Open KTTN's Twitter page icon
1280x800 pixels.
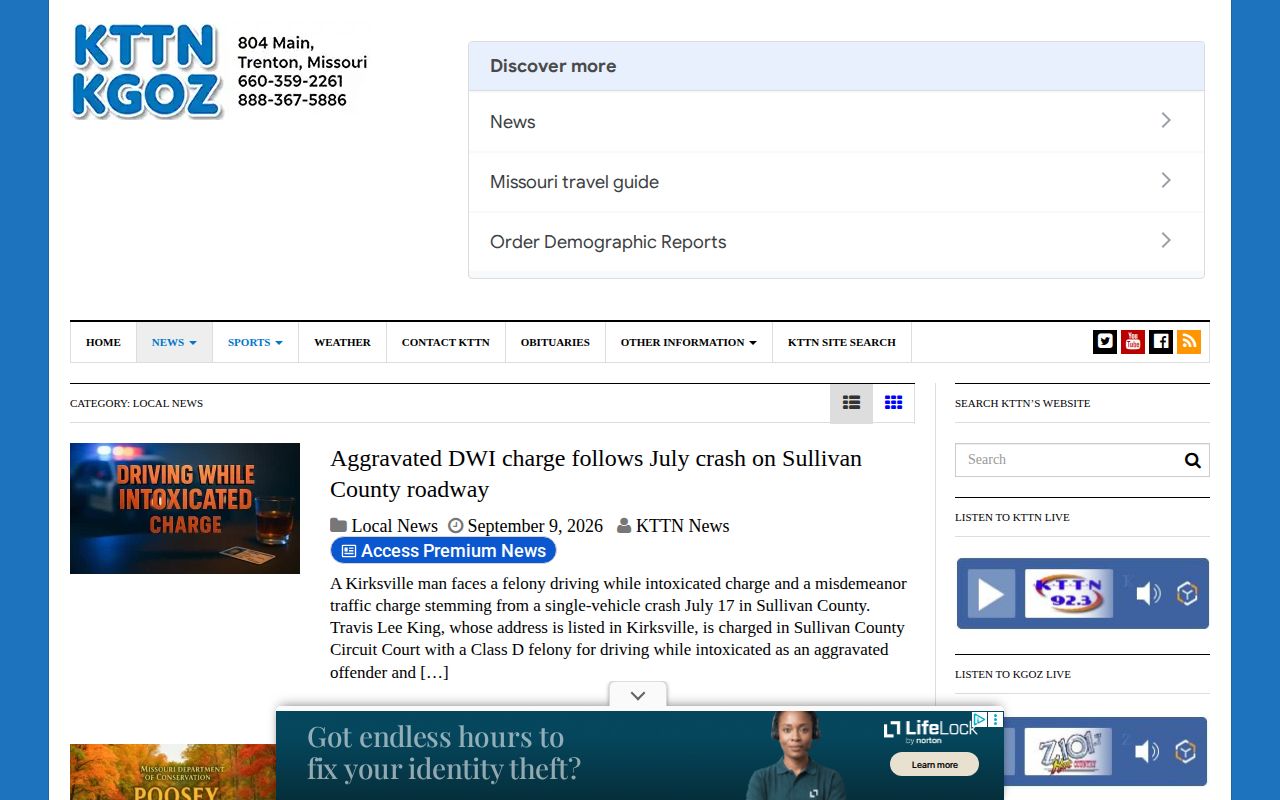1105,342
